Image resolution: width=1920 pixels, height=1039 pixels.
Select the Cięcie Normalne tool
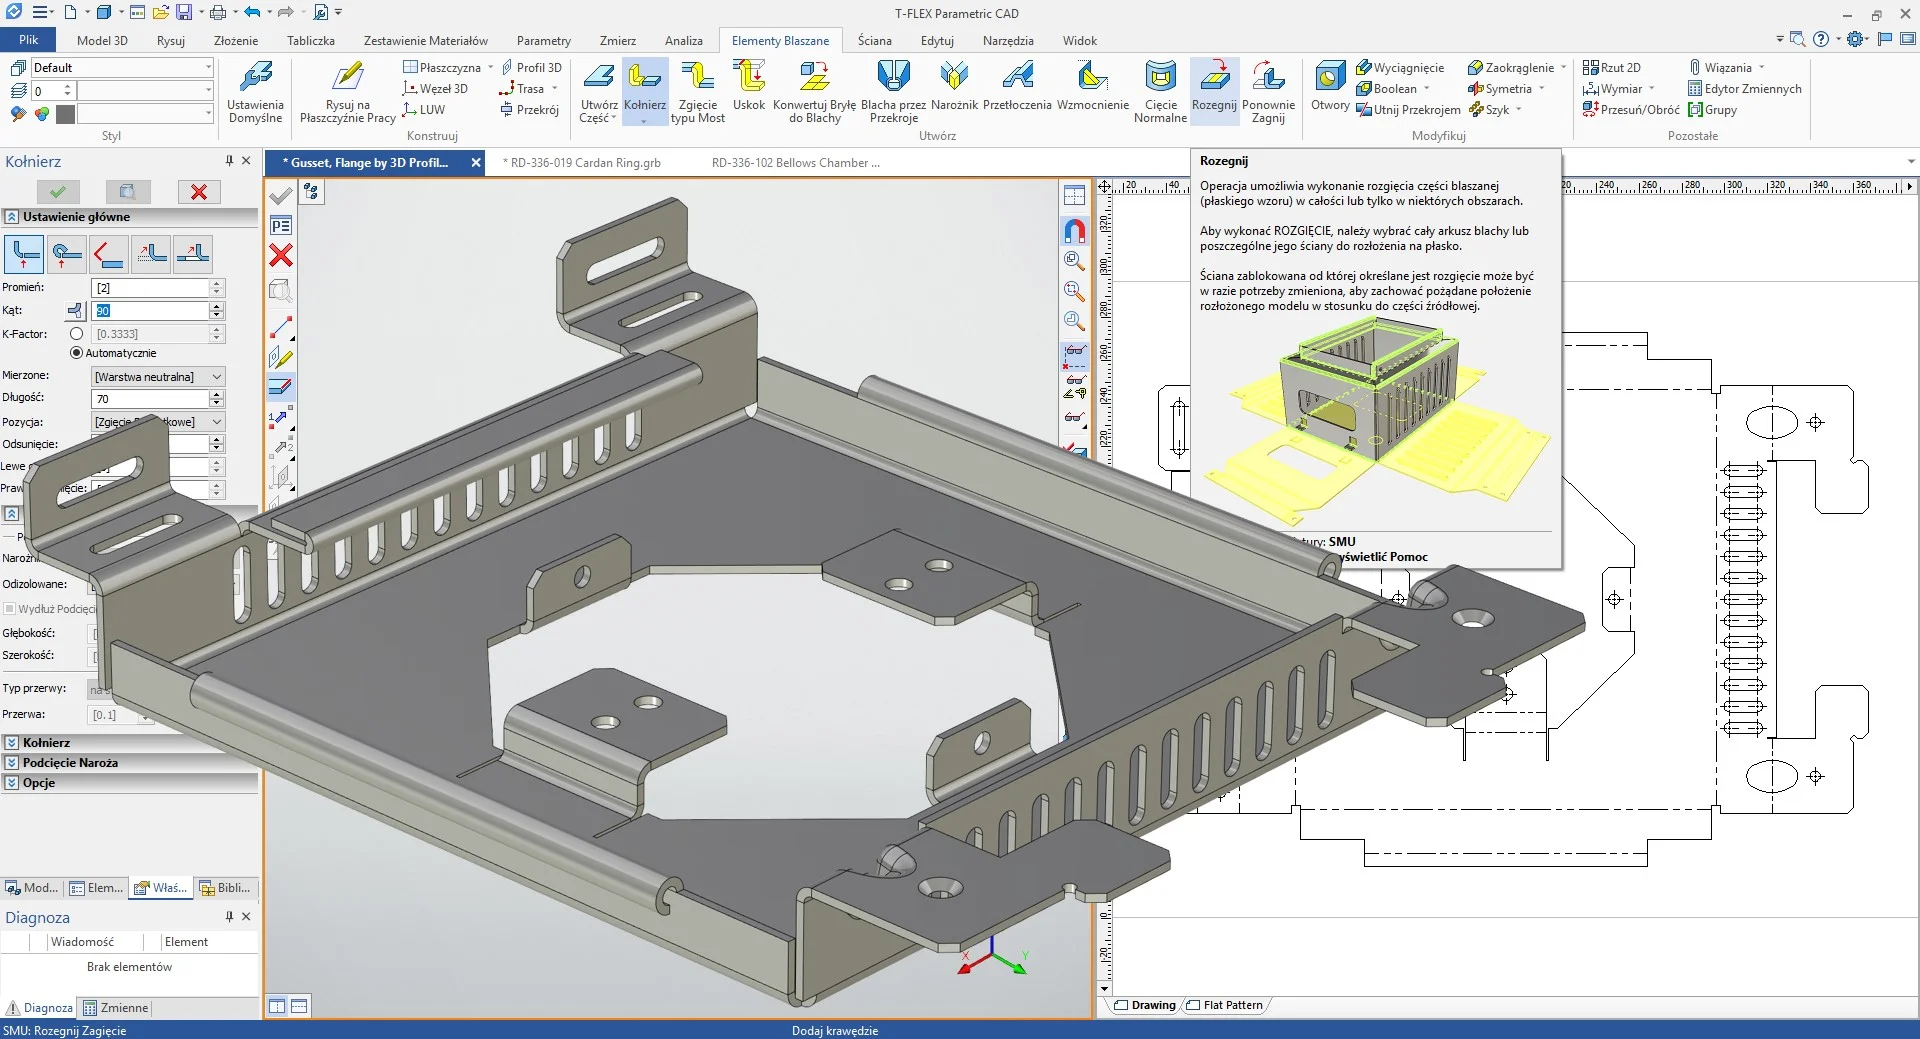coord(1160,90)
